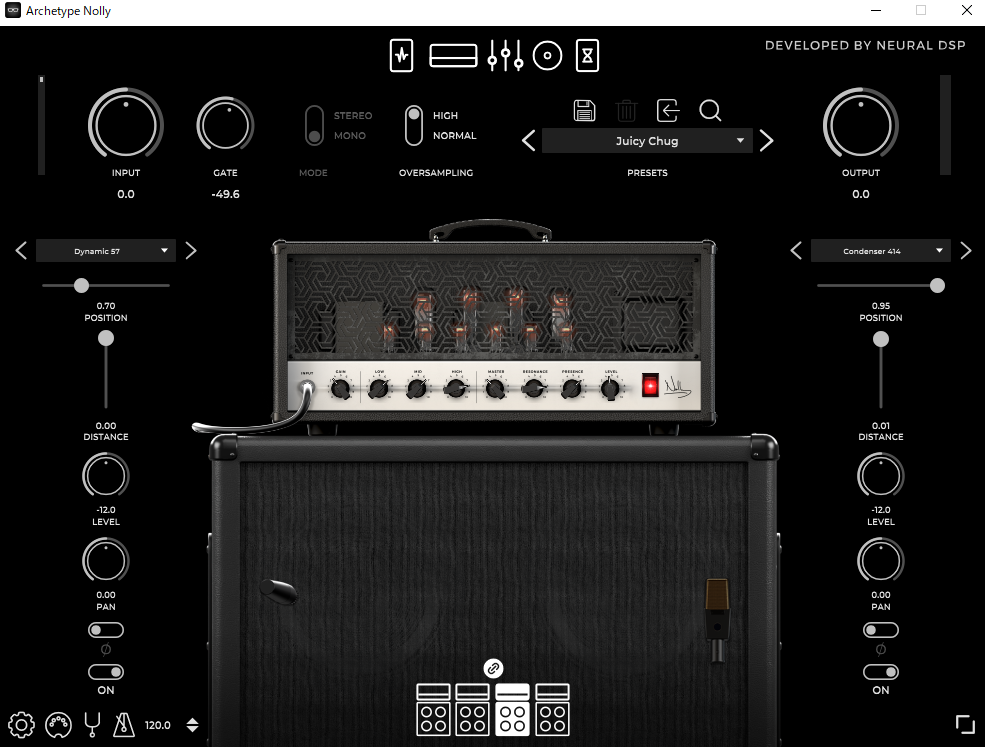This screenshot has width=985, height=747.
Task: Select the third highlighted amp-cab rig icon
Action: (x=513, y=710)
